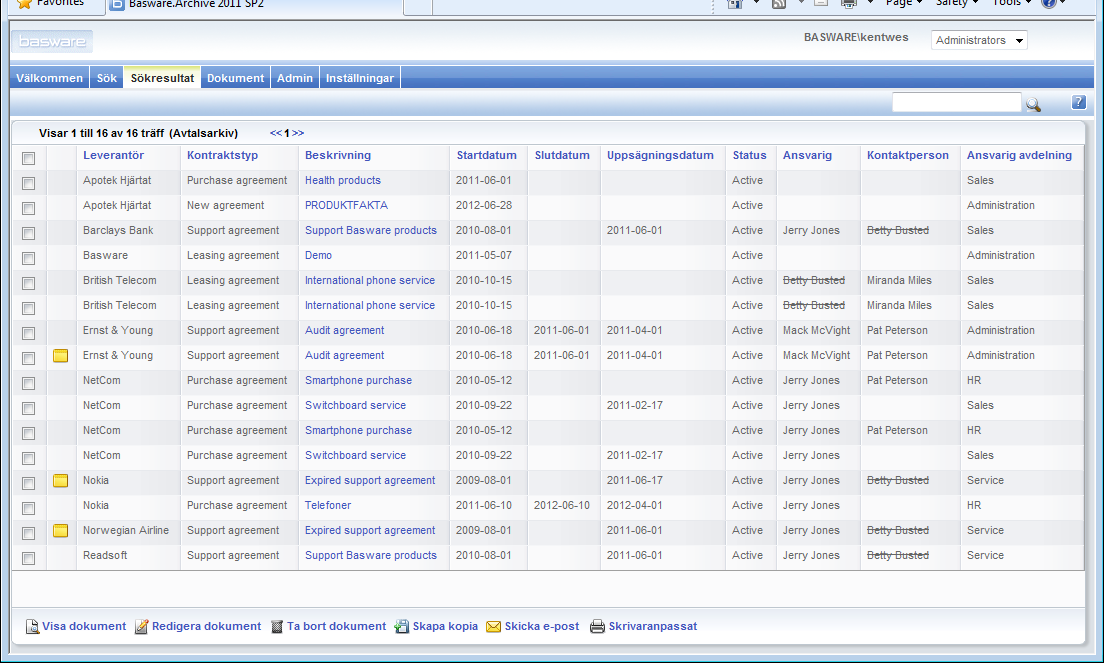Viewport: 1104px width, 663px height.
Task: Toggle the select-all checkbox in table header
Action: click(28, 158)
